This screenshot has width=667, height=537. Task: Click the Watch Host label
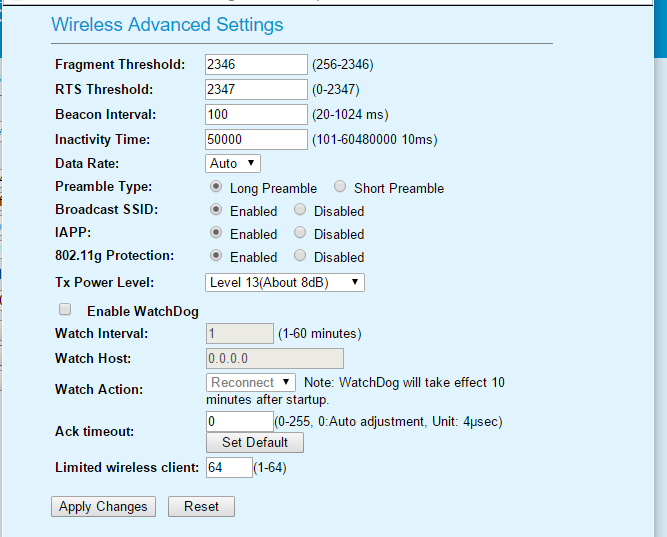pos(93,359)
